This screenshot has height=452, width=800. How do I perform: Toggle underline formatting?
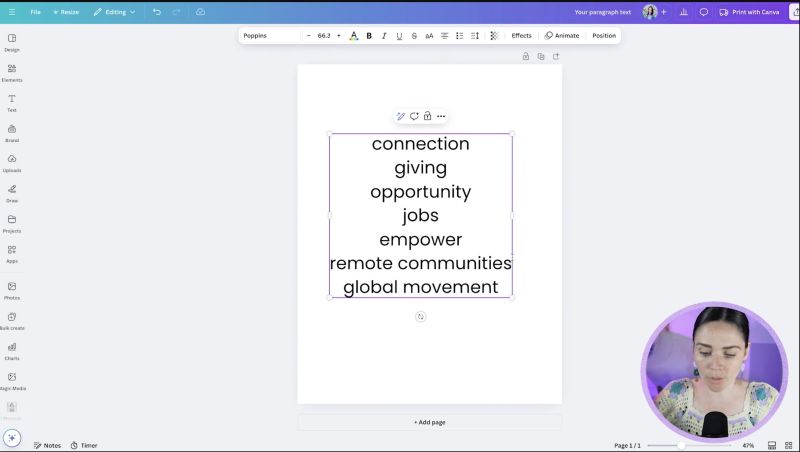point(399,36)
